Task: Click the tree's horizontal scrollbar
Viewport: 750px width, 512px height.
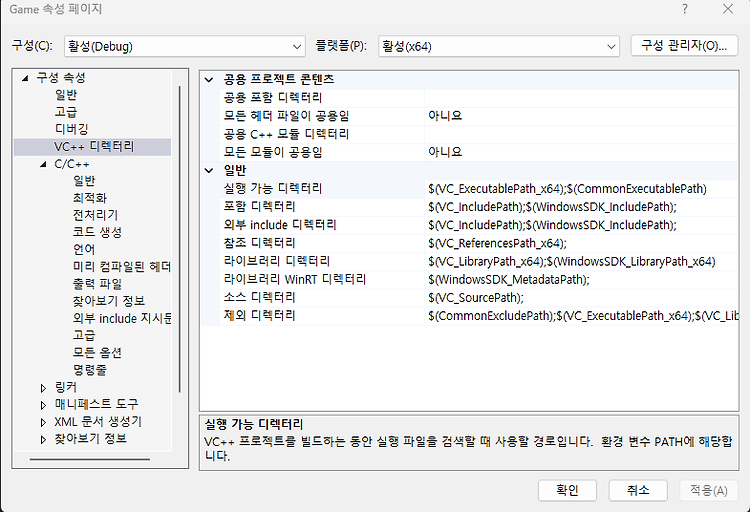Action: pos(90,459)
